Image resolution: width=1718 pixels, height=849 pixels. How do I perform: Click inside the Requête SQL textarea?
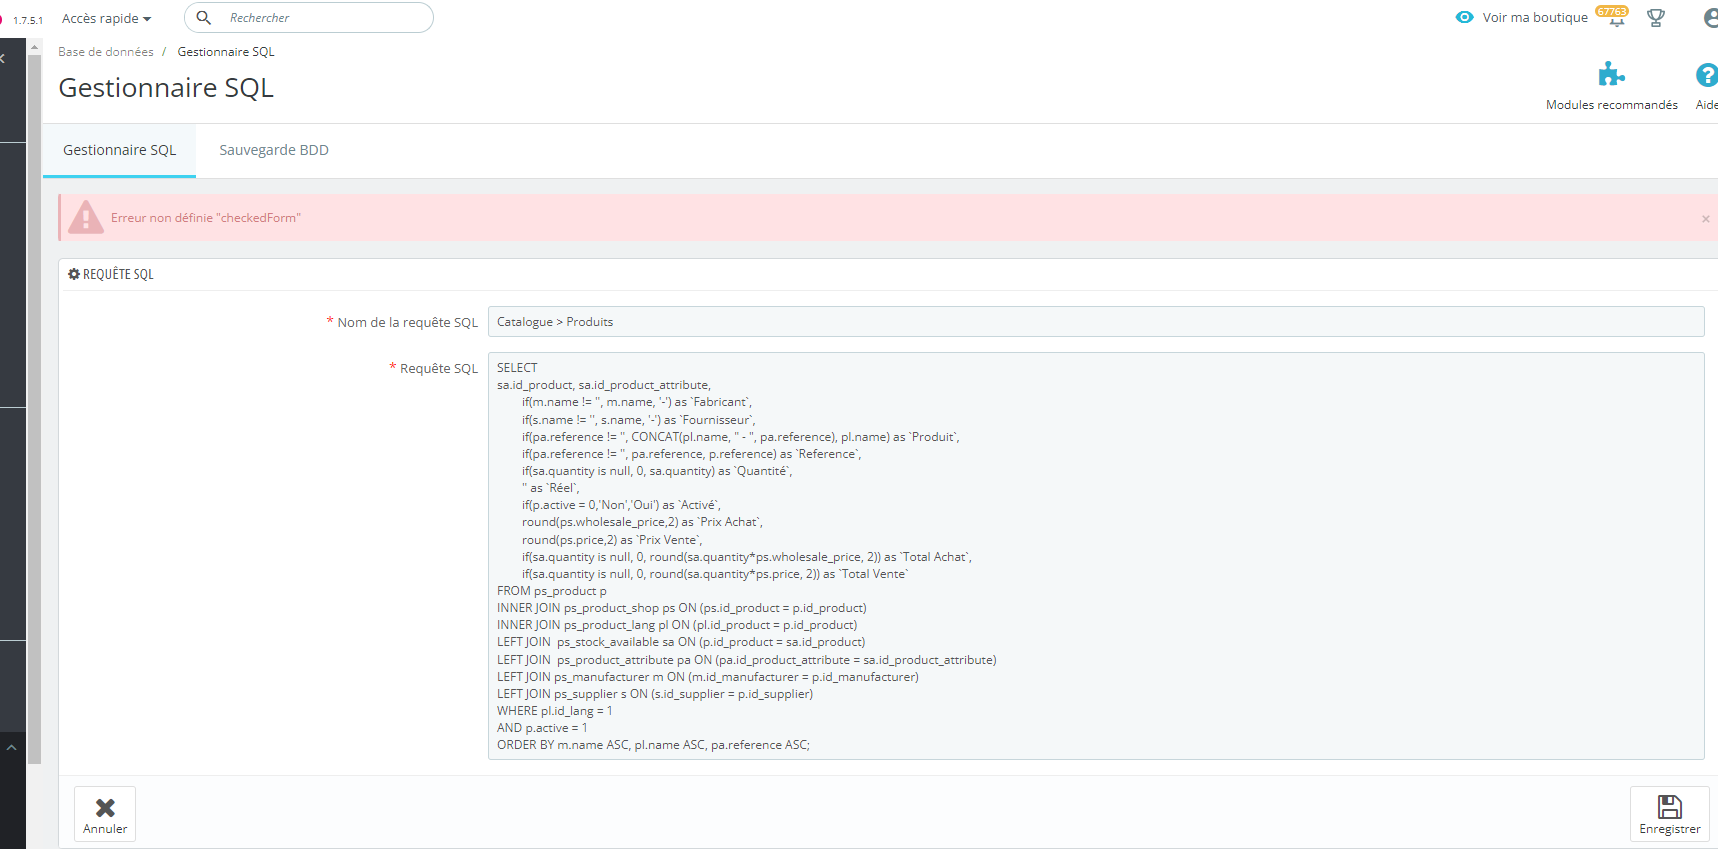pos(1096,556)
